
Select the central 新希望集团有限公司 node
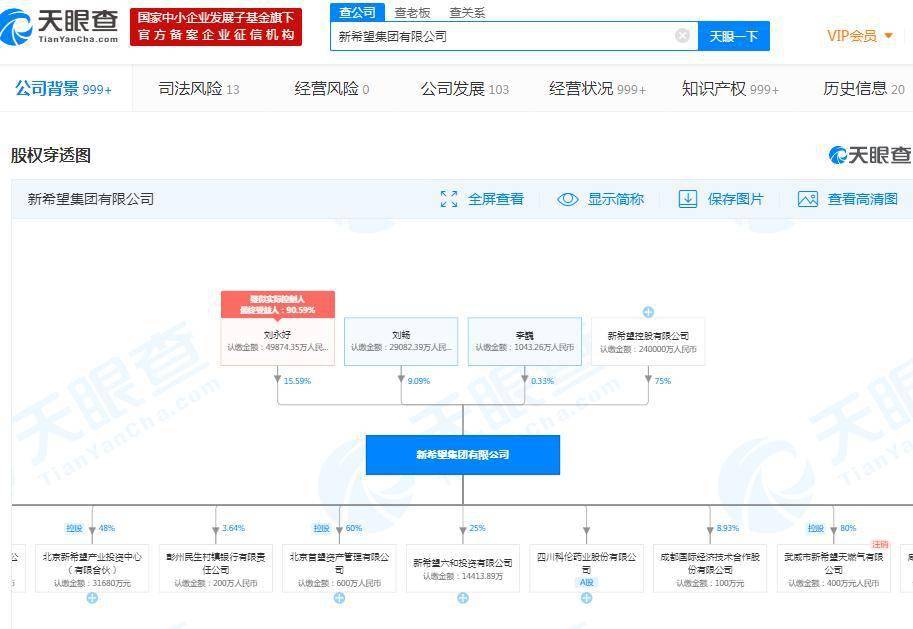tap(463, 454)
